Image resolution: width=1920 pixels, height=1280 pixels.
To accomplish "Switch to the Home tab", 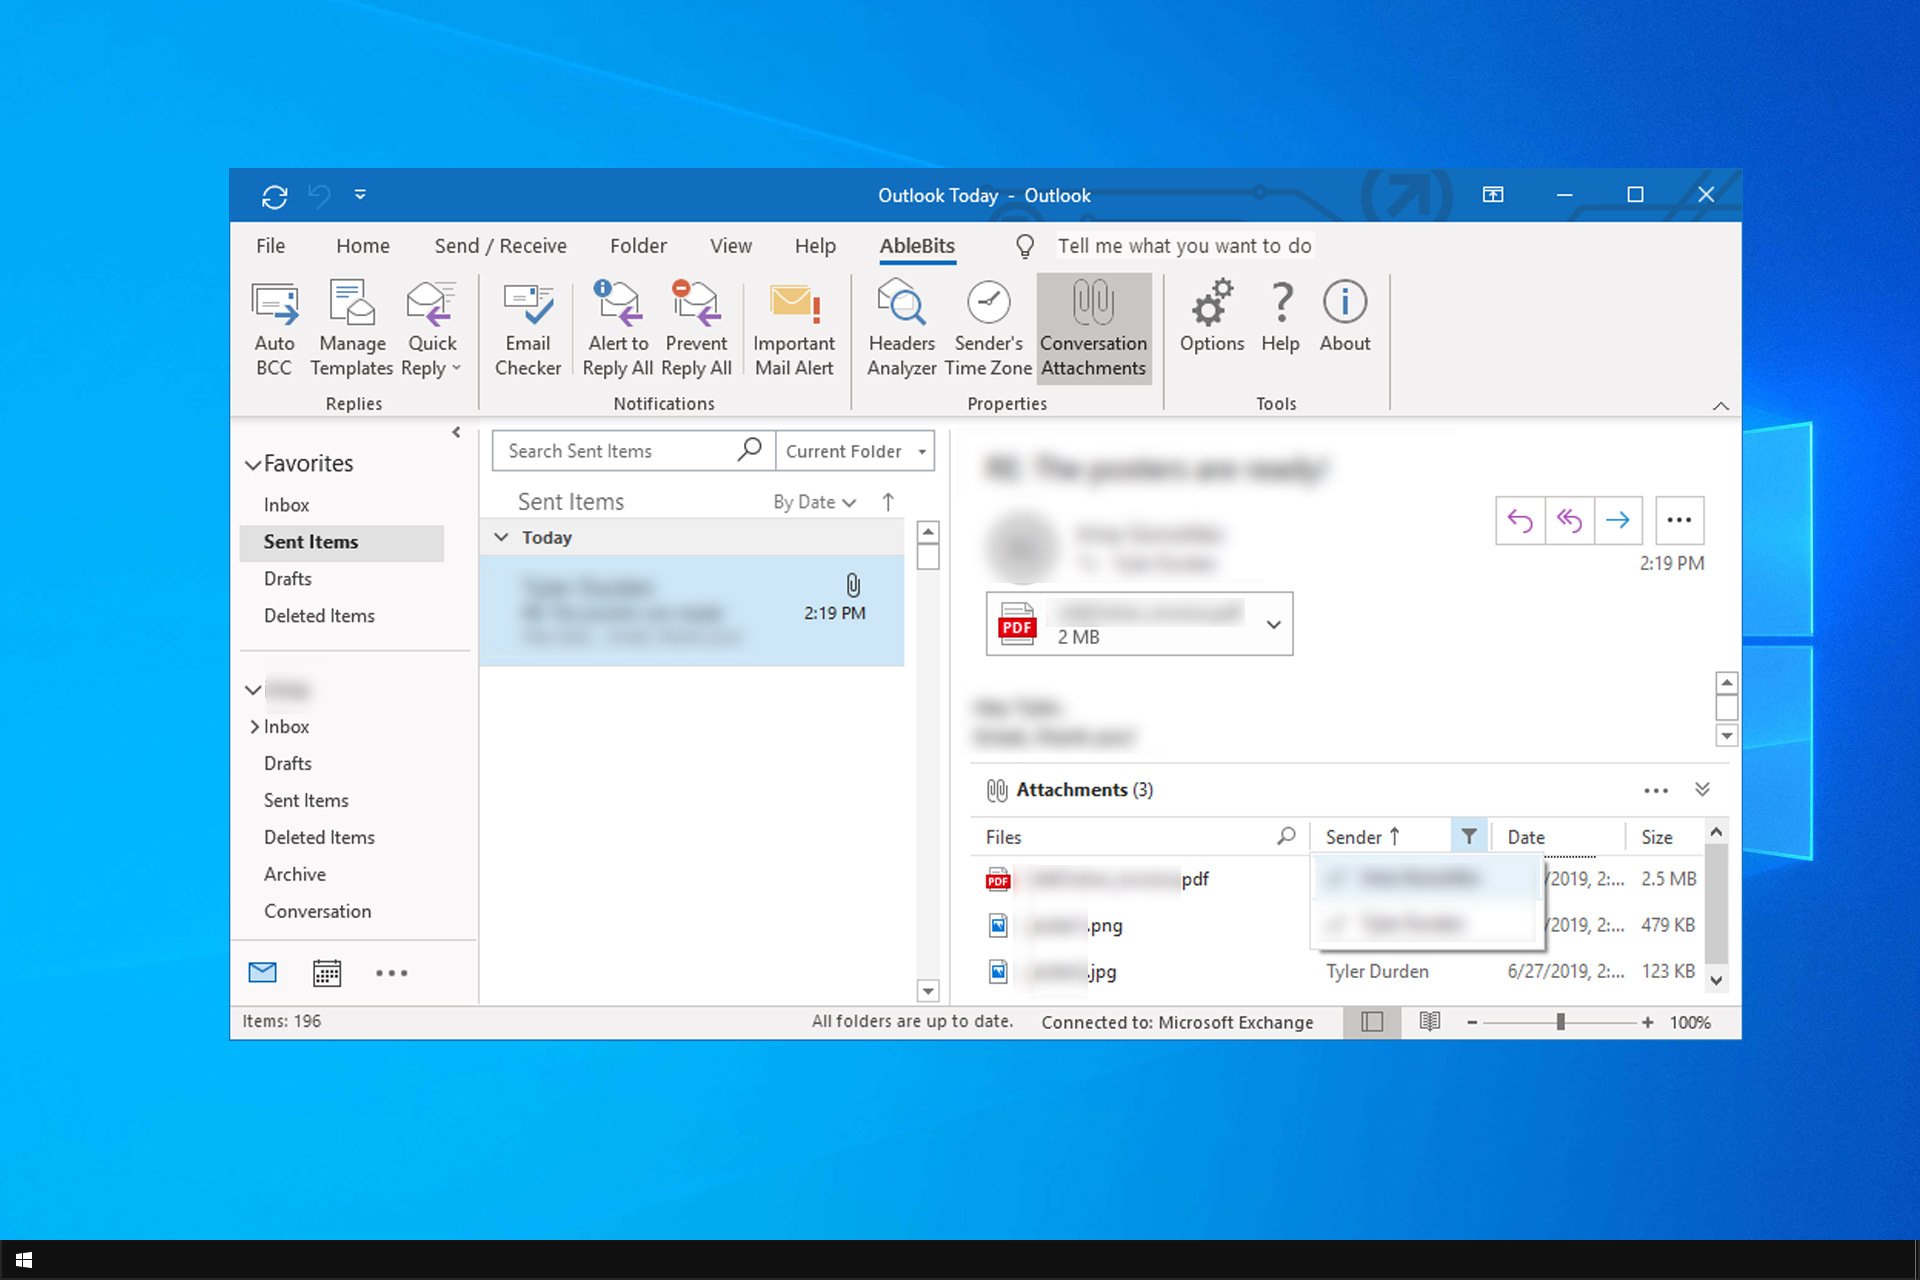I will click(362, 246).
